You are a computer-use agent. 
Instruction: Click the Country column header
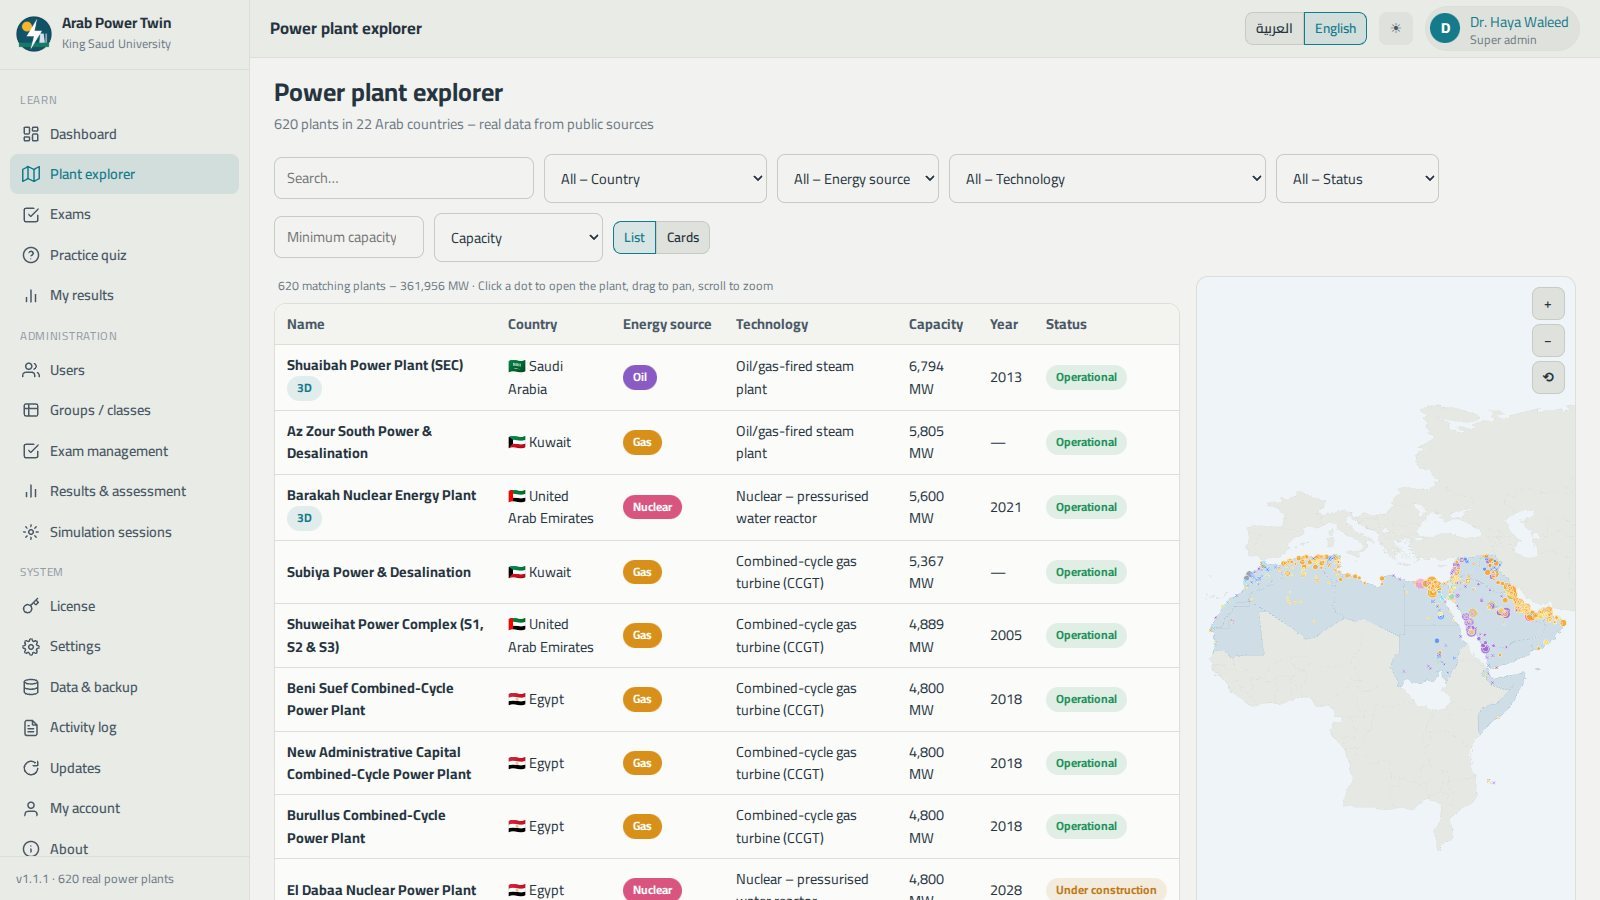[x=532, y=324]
